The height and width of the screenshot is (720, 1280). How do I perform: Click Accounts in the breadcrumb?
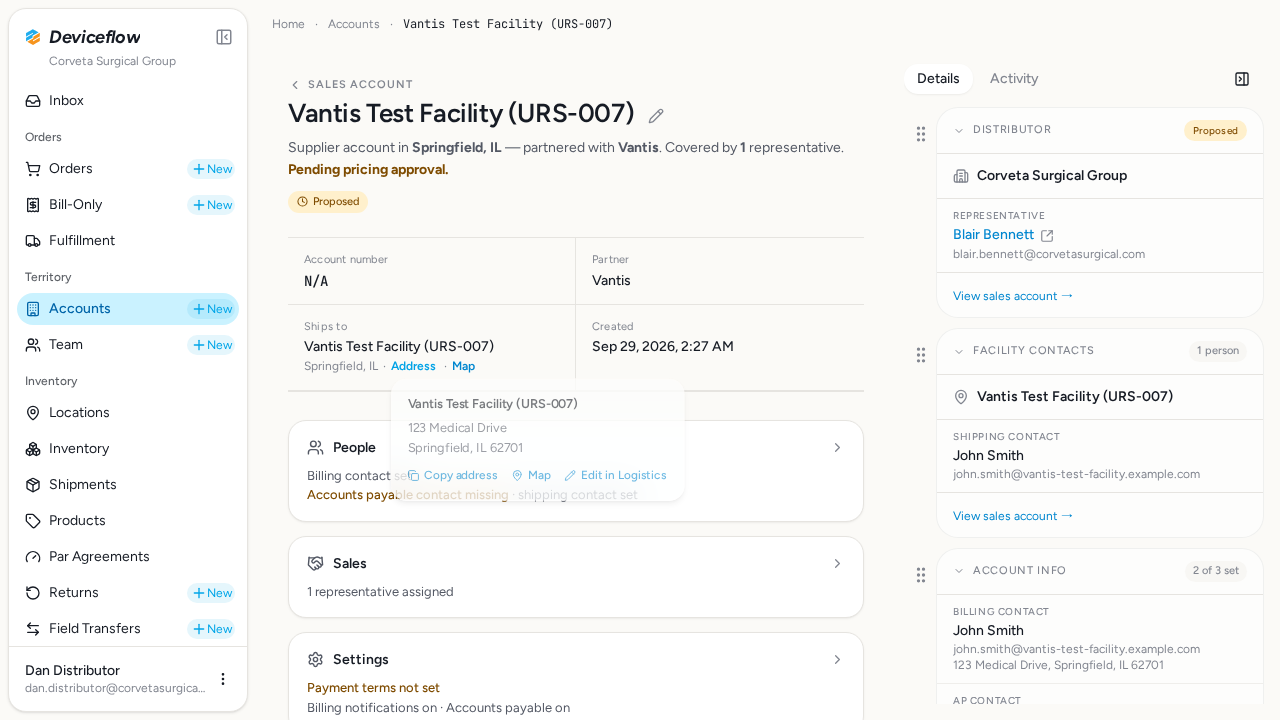coord(354,24)
